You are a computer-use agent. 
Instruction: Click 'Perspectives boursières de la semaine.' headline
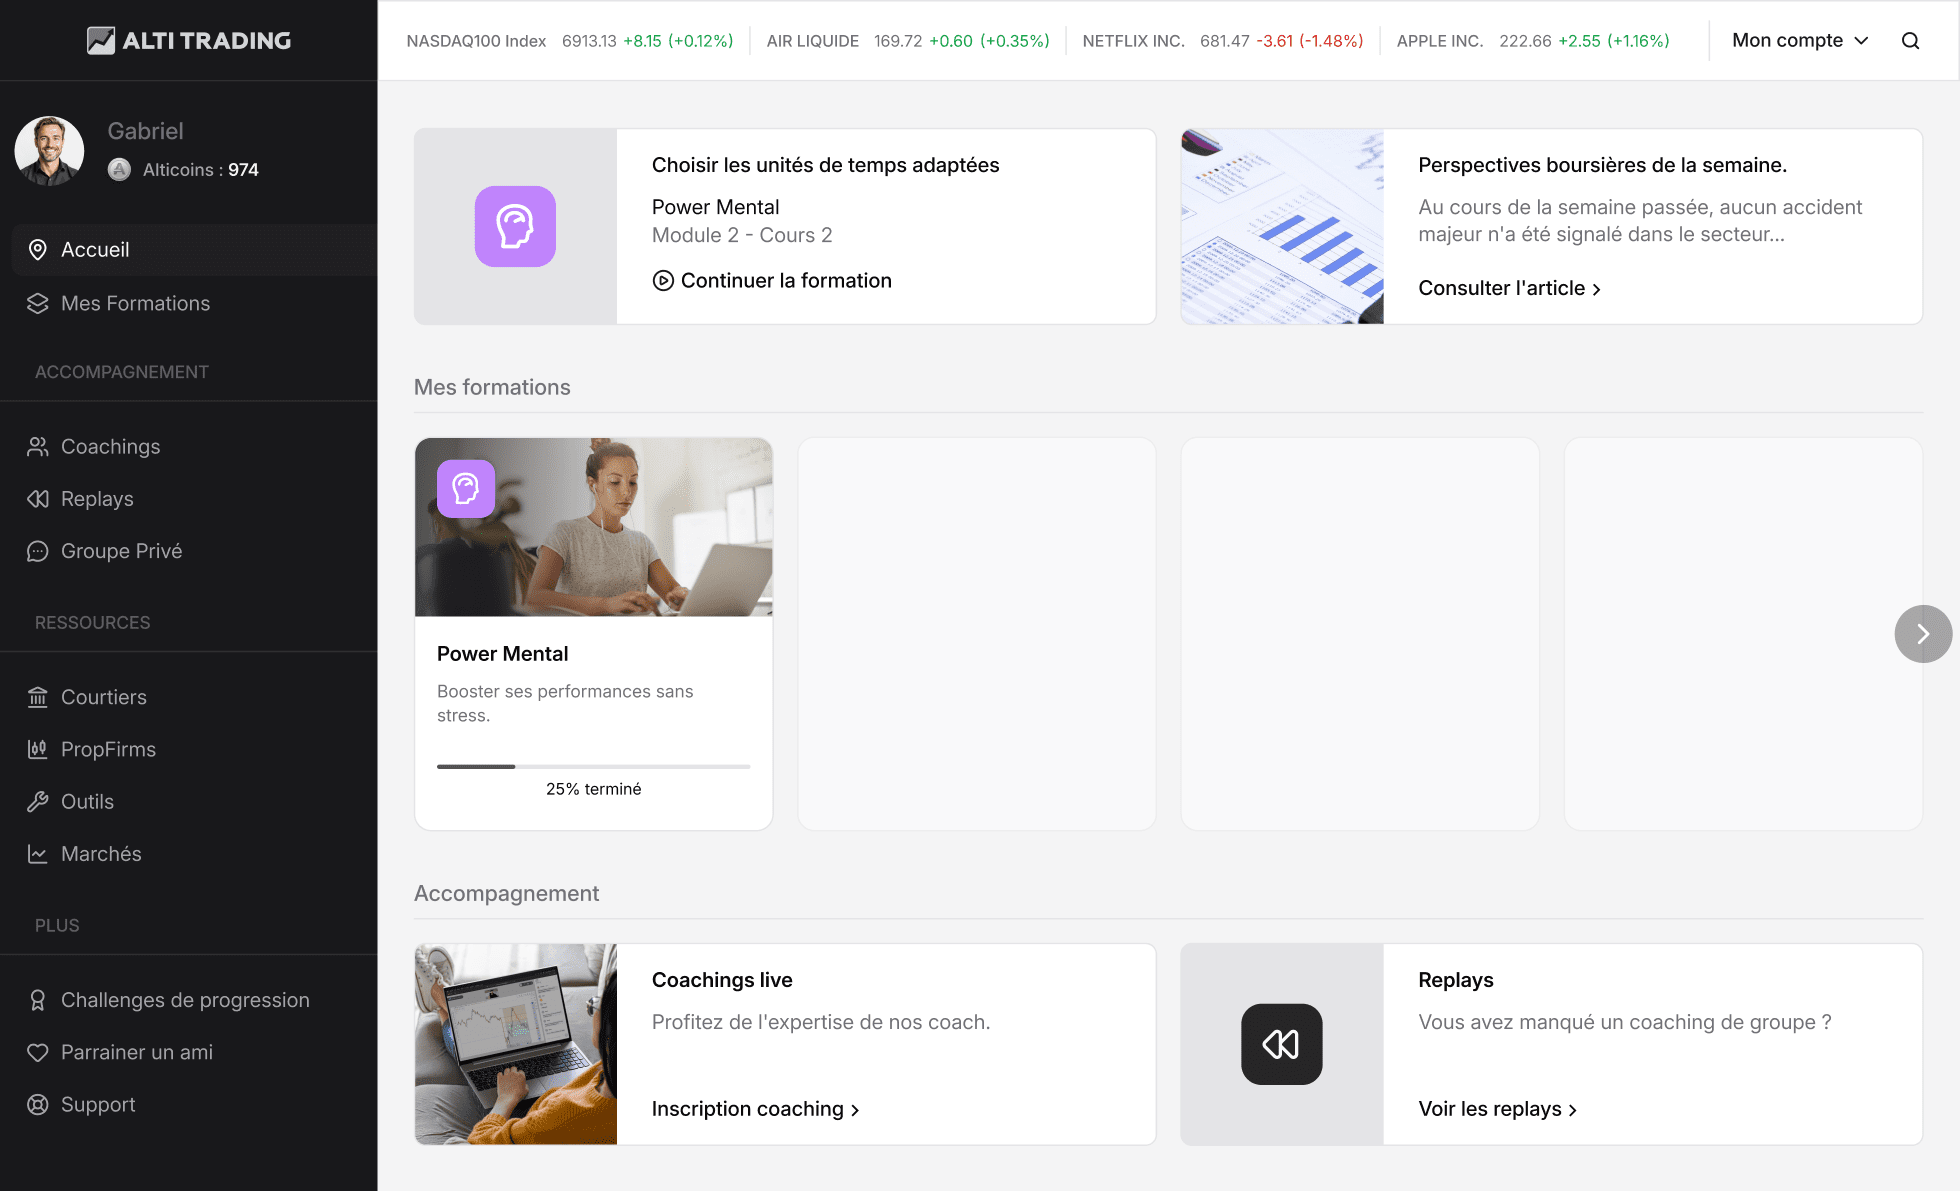point(1603,165)
